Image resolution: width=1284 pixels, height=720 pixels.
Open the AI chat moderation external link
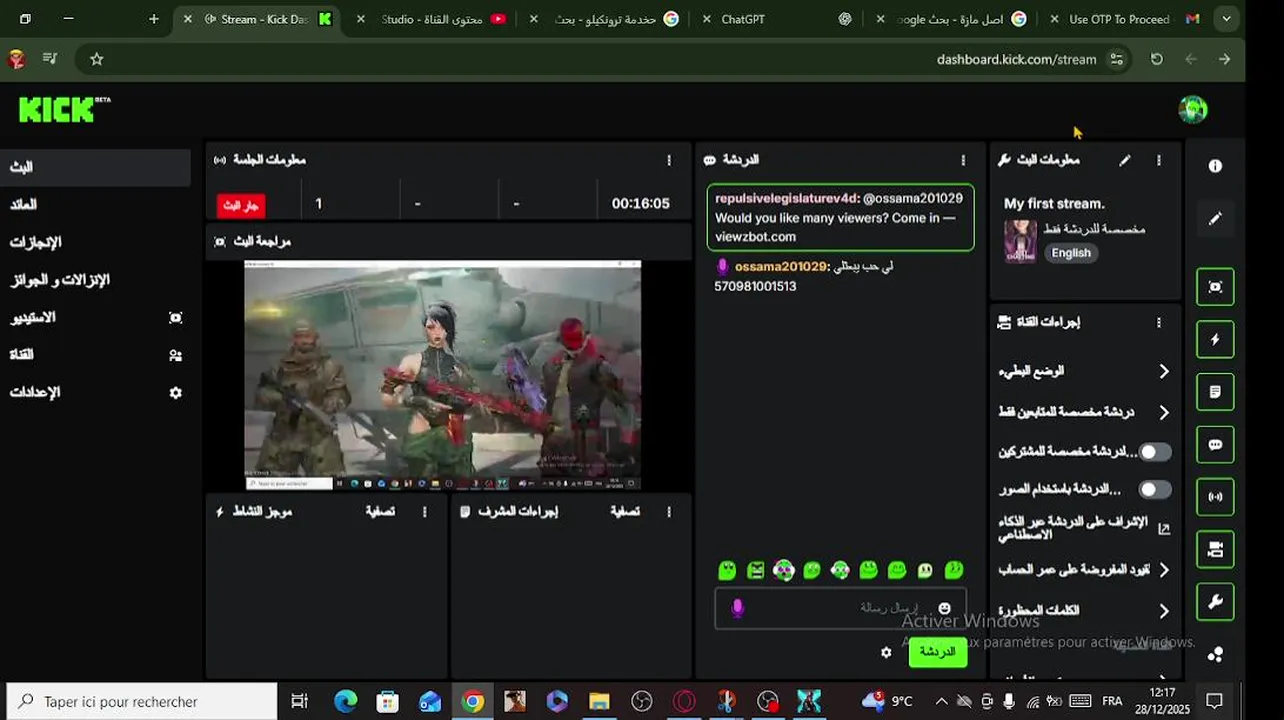[1164, 528]
